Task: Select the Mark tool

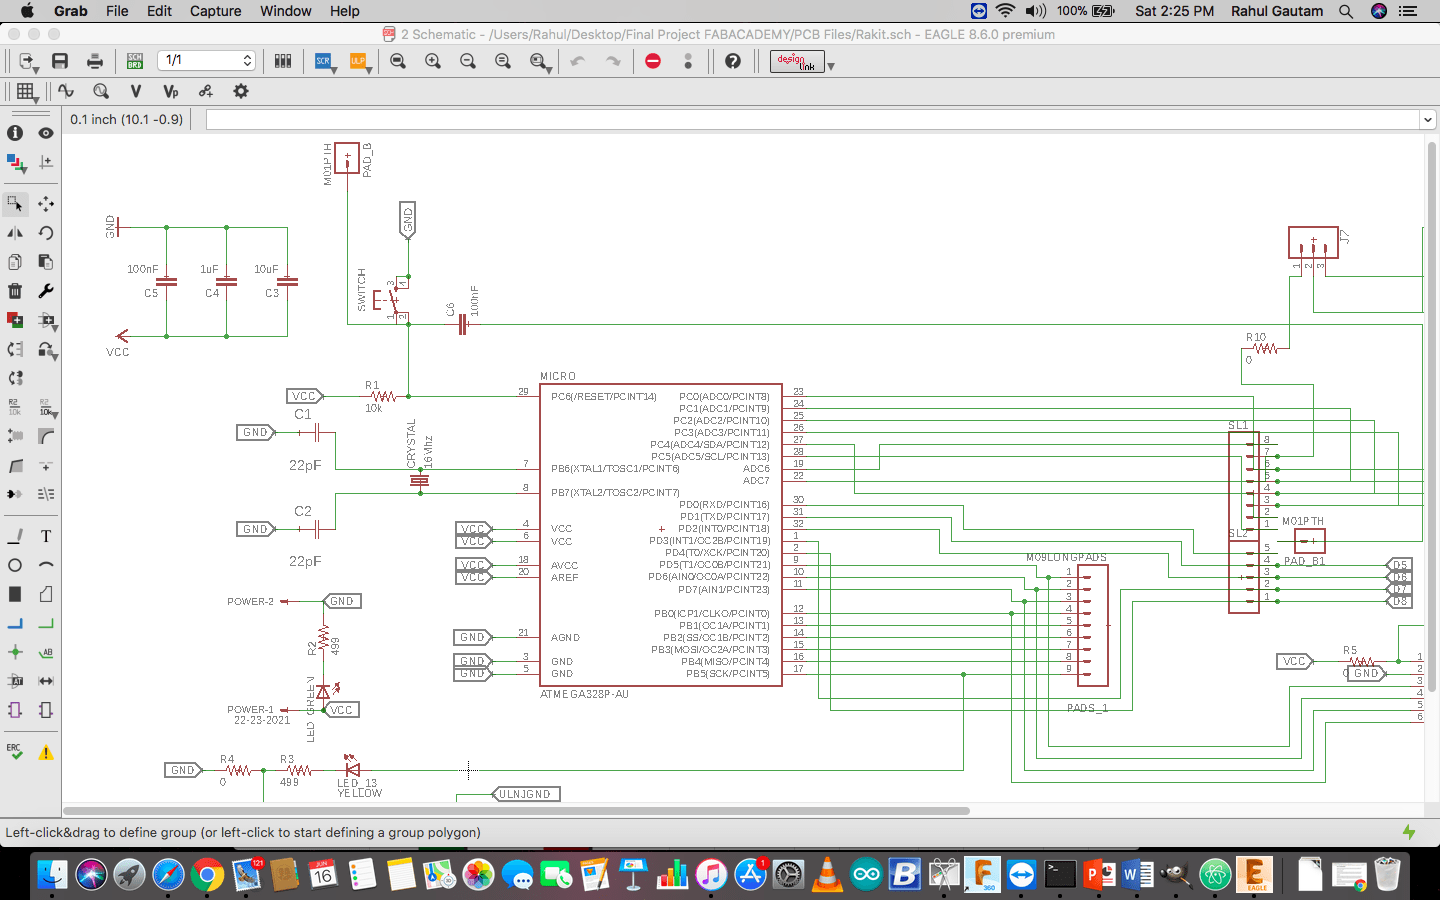Action: pyautogui.click(x=46, y=162)
